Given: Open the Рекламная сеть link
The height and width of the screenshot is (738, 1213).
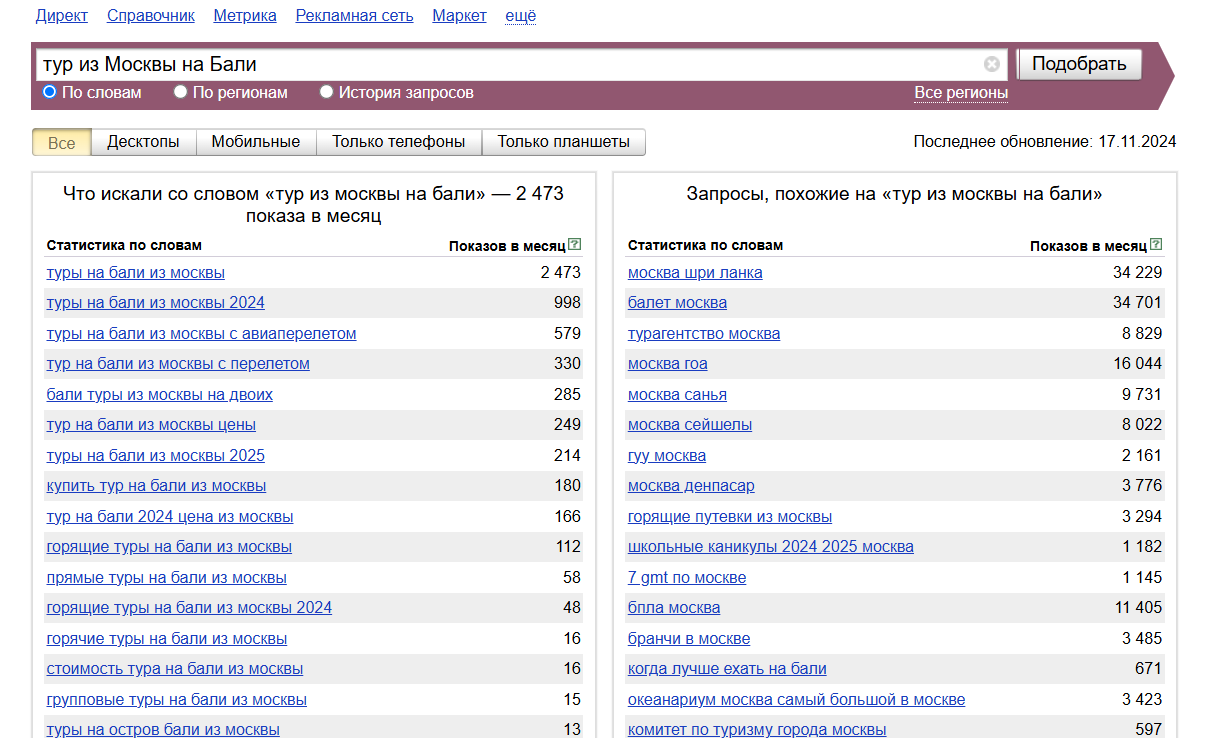Looking at the screenshot, I should (354, 15).
